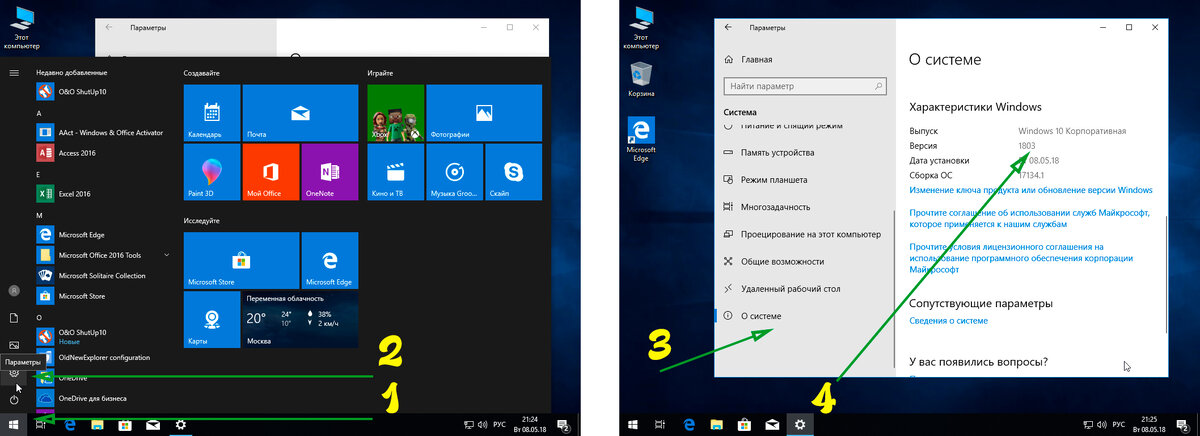The height and width of the screenshot is (436, 1200).
Task: Open the Скайп tile
Action: click(513, 172)
